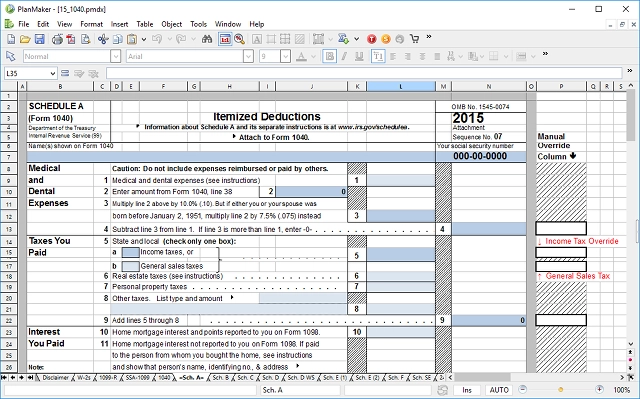
Task: Toggle the Ins insert mode indicator
Action: (467, 390)
